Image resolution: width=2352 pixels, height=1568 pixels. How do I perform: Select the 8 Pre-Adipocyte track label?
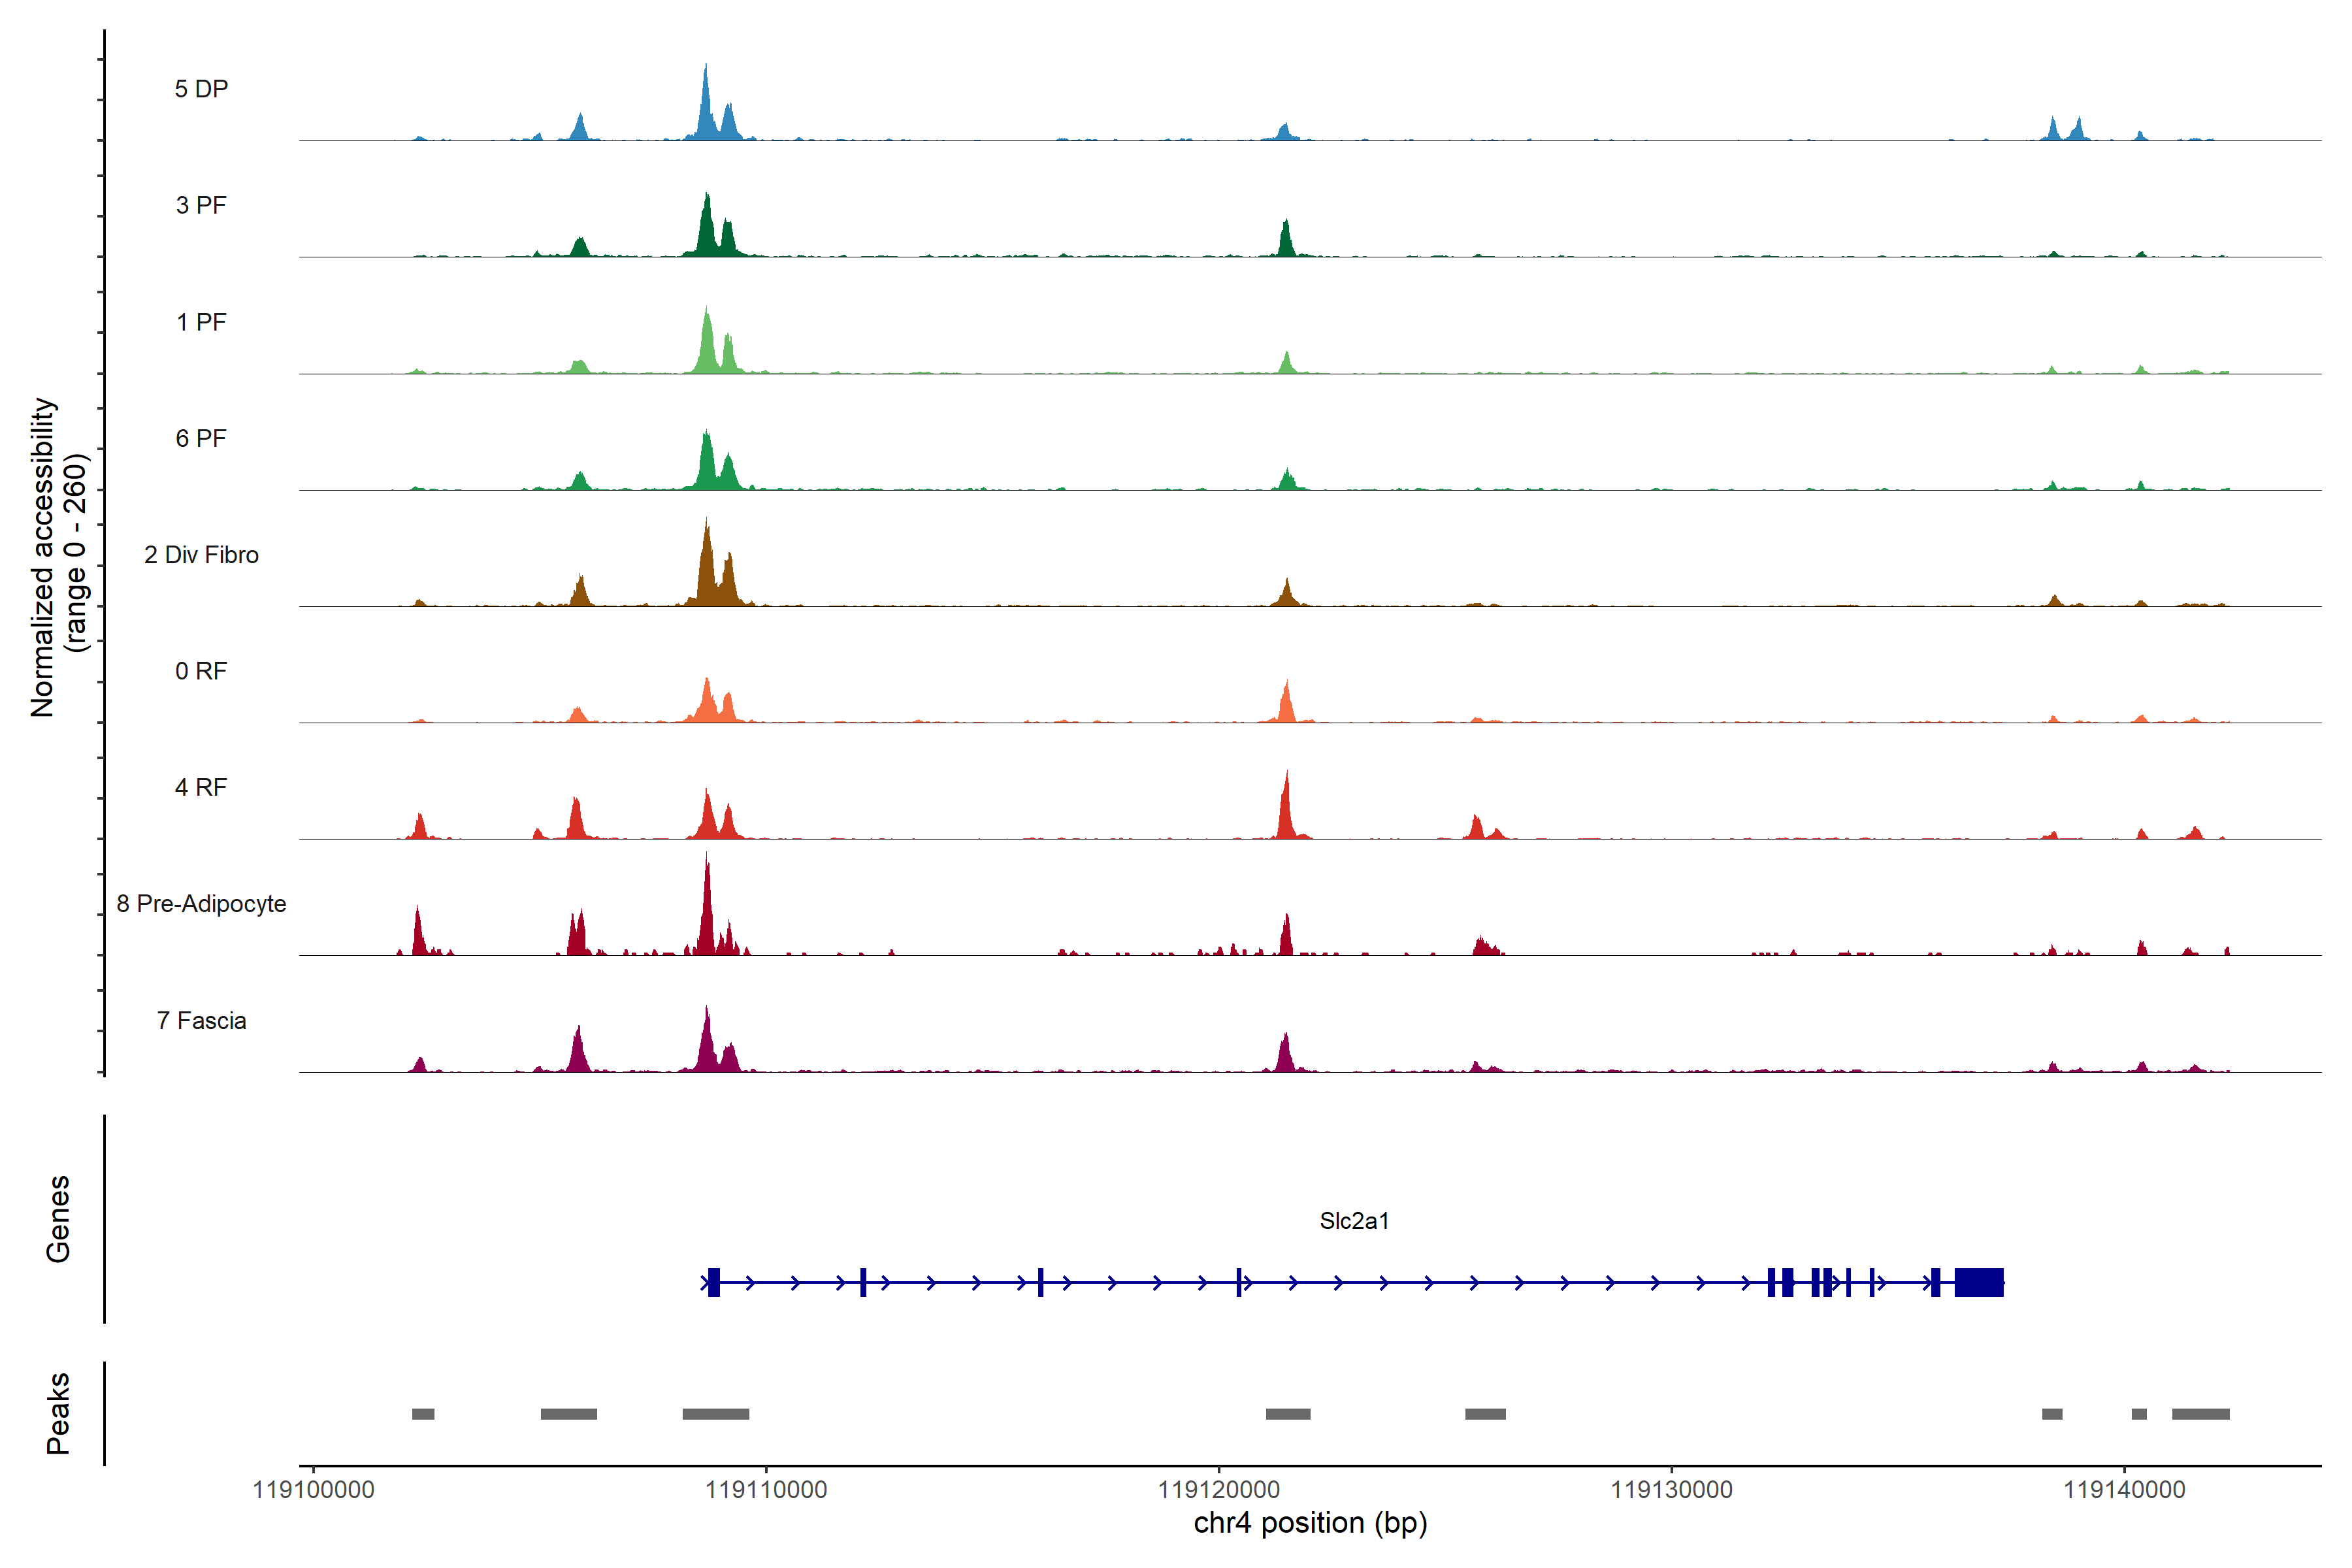point(201,904)
